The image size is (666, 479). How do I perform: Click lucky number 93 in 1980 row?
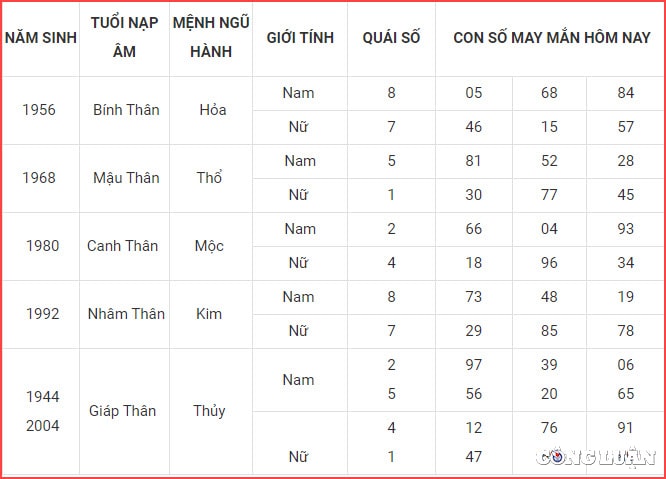click(x=626, y=229)
